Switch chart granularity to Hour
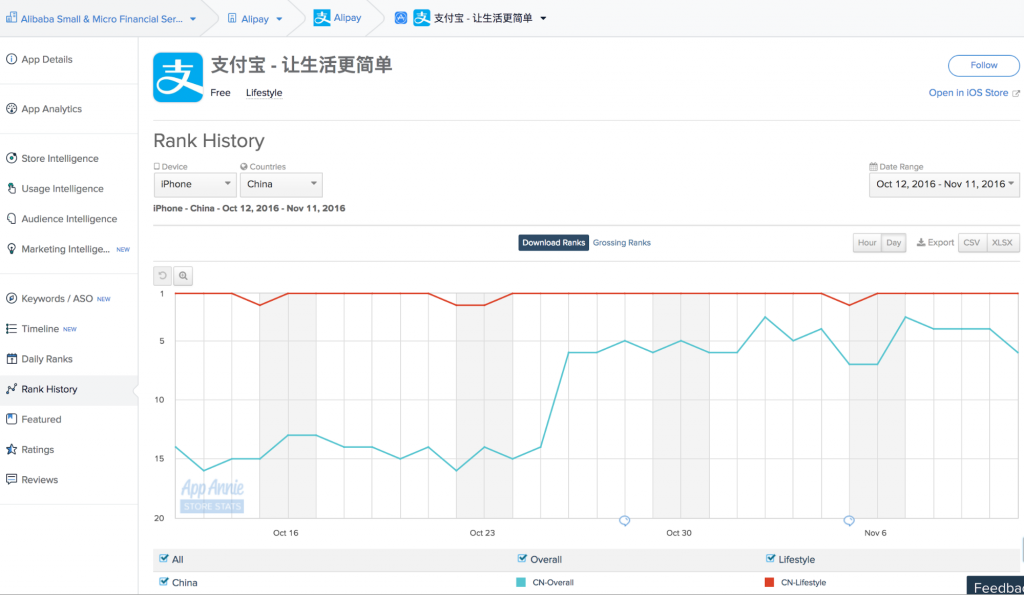Image resolution: width=1024 pixels, height=595 pixels. pyautogui.click(x=867, y=242)
